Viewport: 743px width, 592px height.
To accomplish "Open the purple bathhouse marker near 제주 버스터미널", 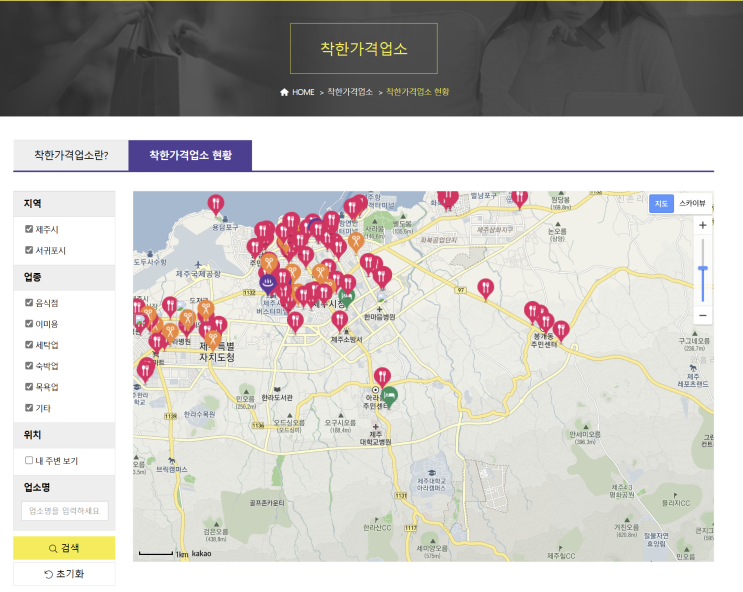I will [x=268, y=284].
